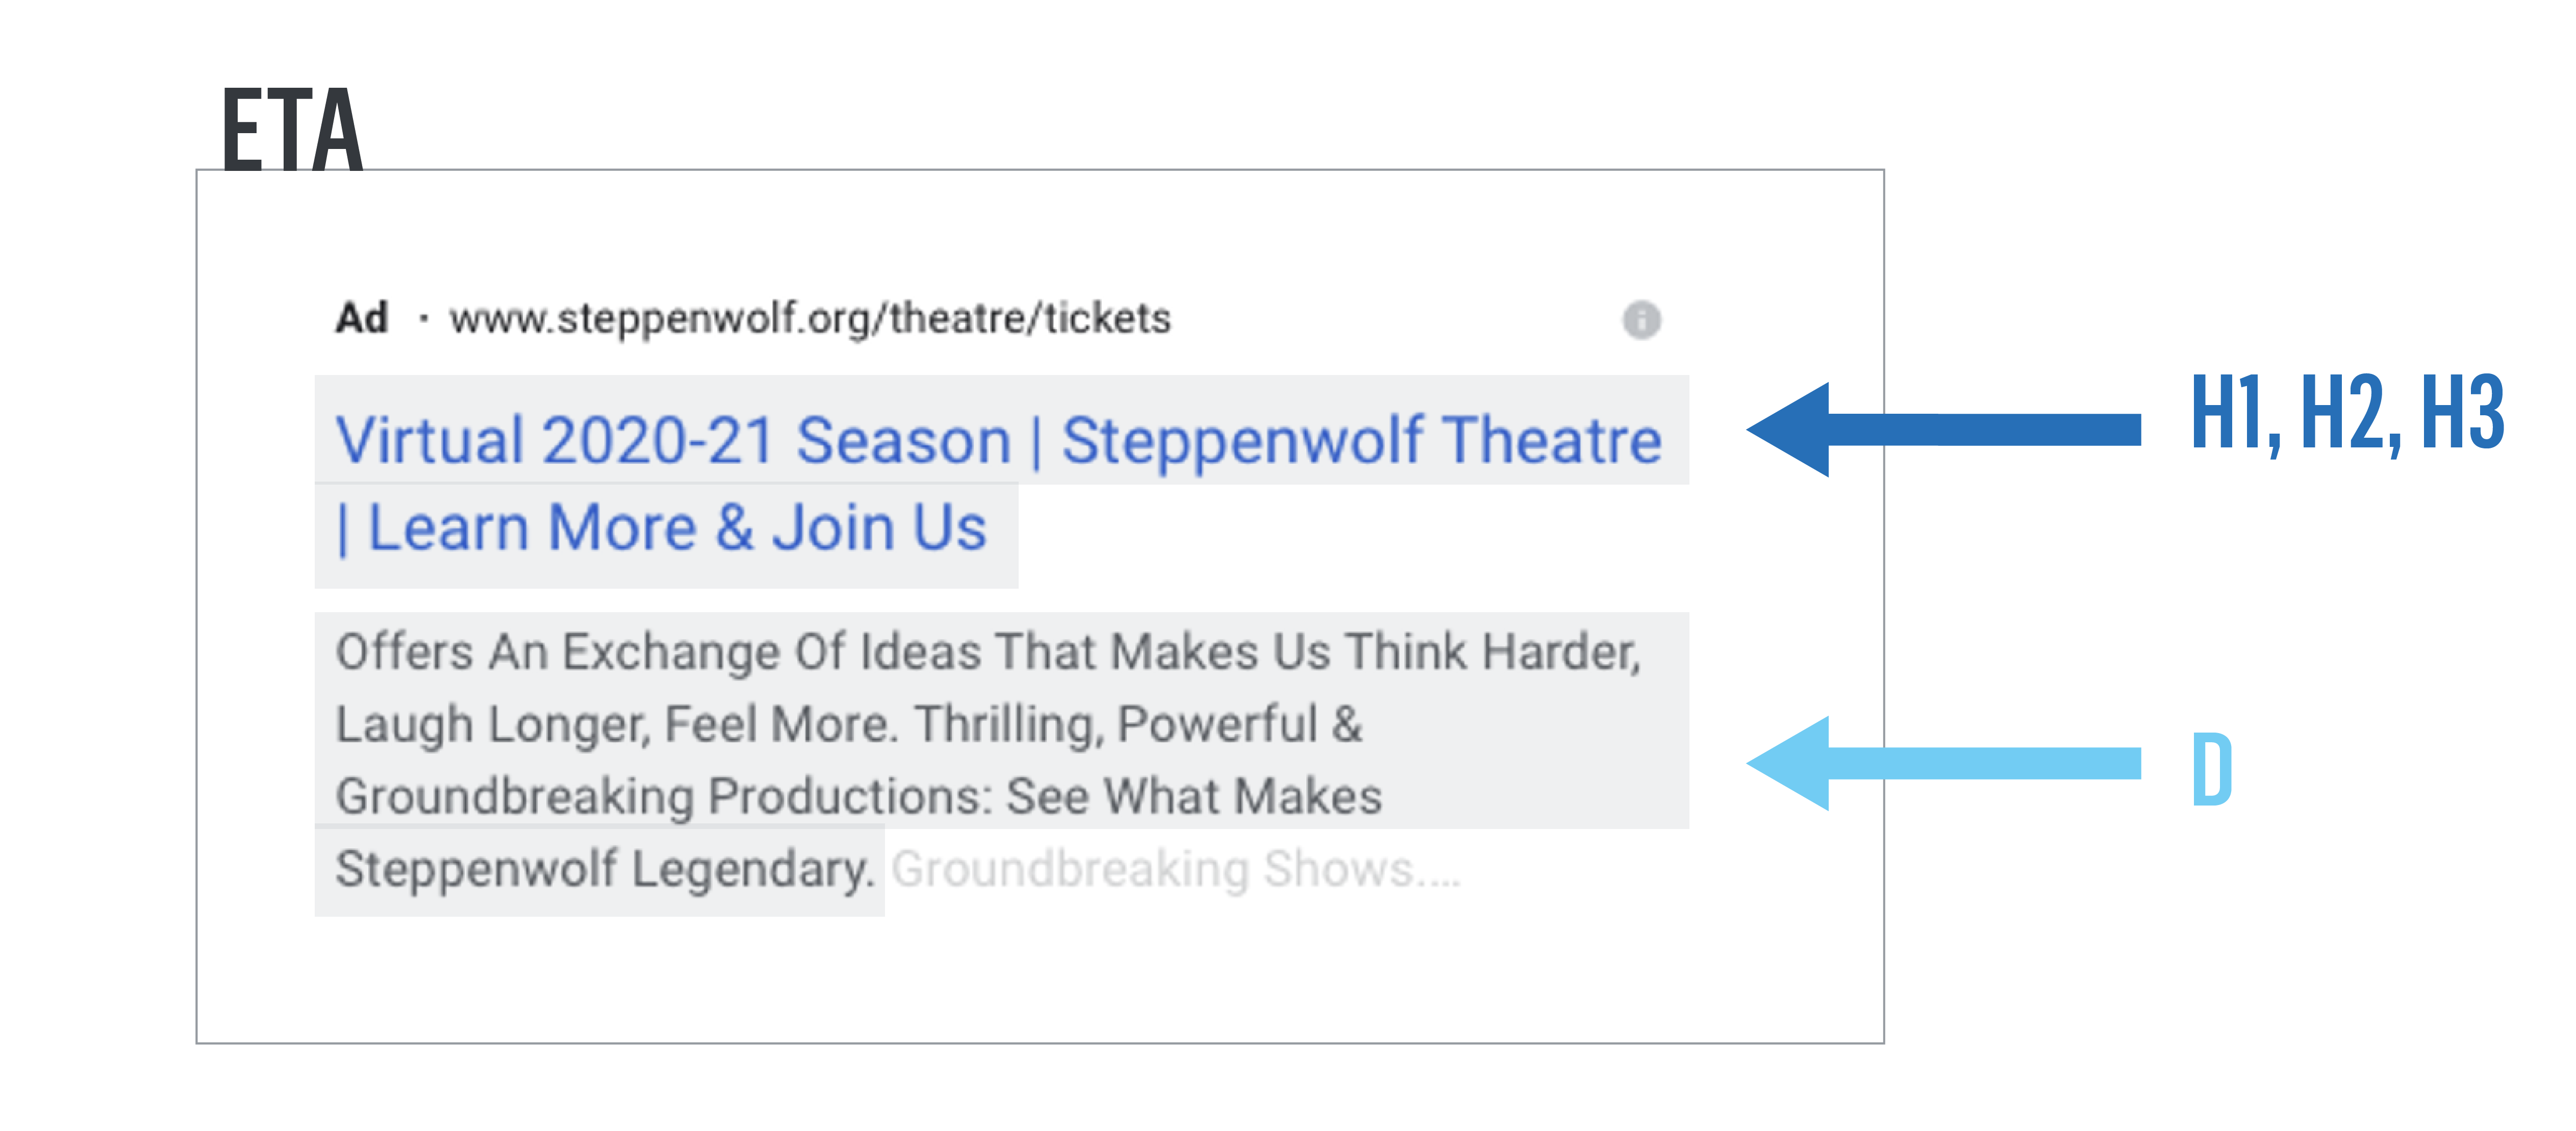
Task: Click the ETA heading above the box
Action: [x=291, y=129]
